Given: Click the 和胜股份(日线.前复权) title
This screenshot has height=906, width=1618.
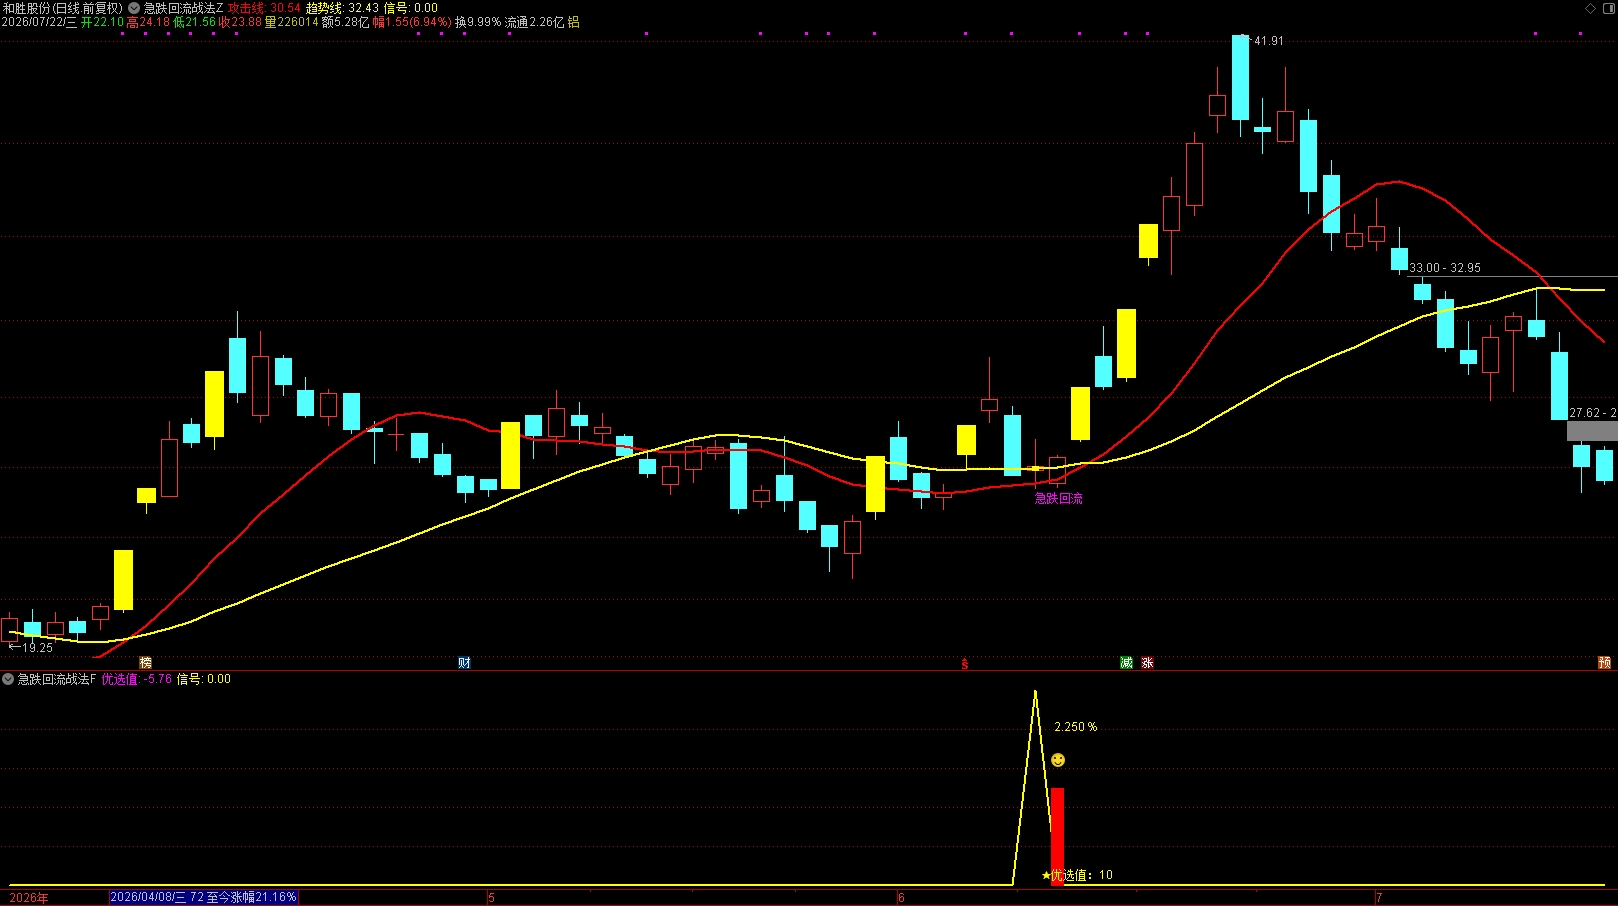Looking at the screenshot, I should [x=63, y=8].
